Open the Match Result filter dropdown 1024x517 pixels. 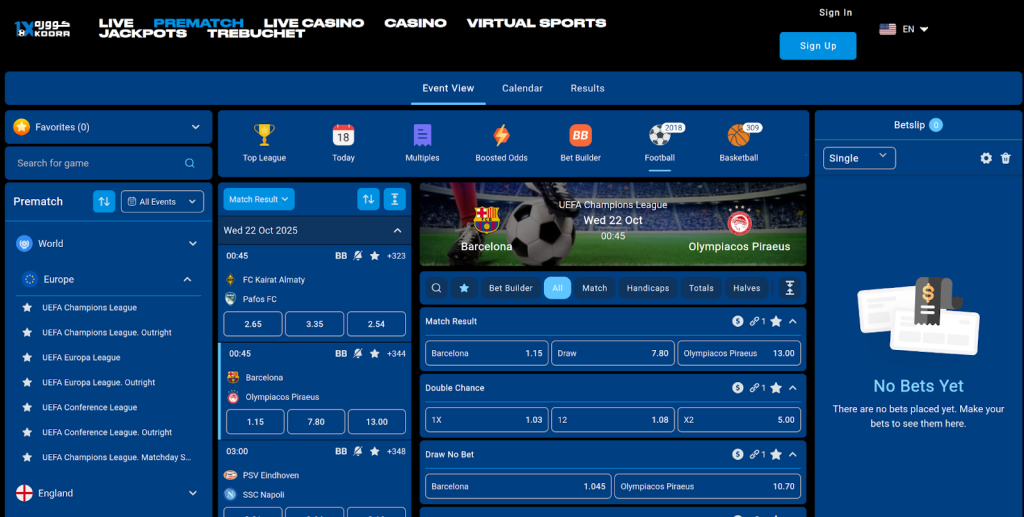[x=259, y=199]
